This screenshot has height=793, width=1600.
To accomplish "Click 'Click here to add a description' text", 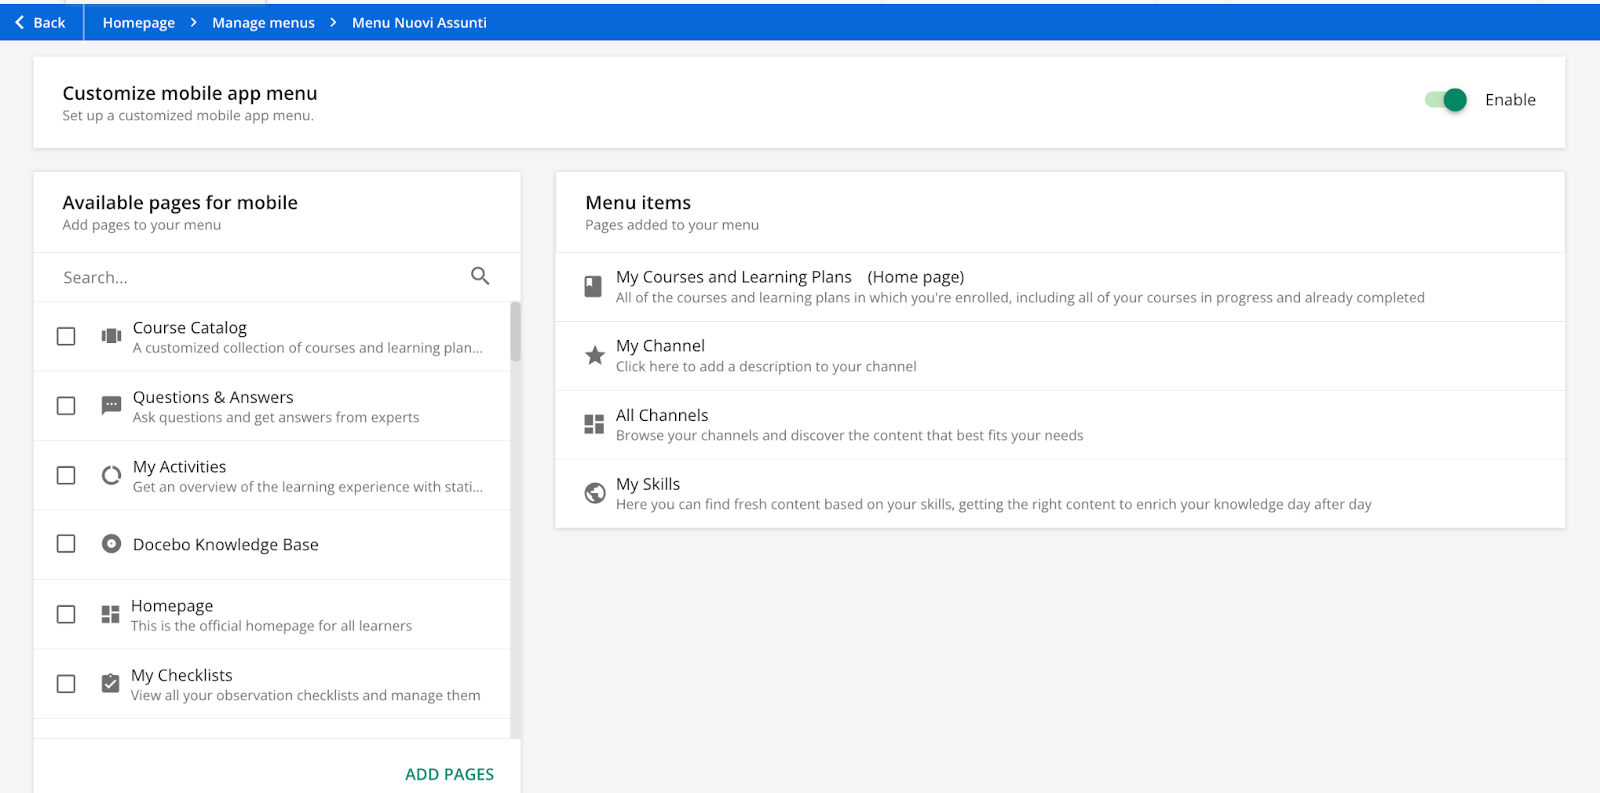I will point(766,366).
